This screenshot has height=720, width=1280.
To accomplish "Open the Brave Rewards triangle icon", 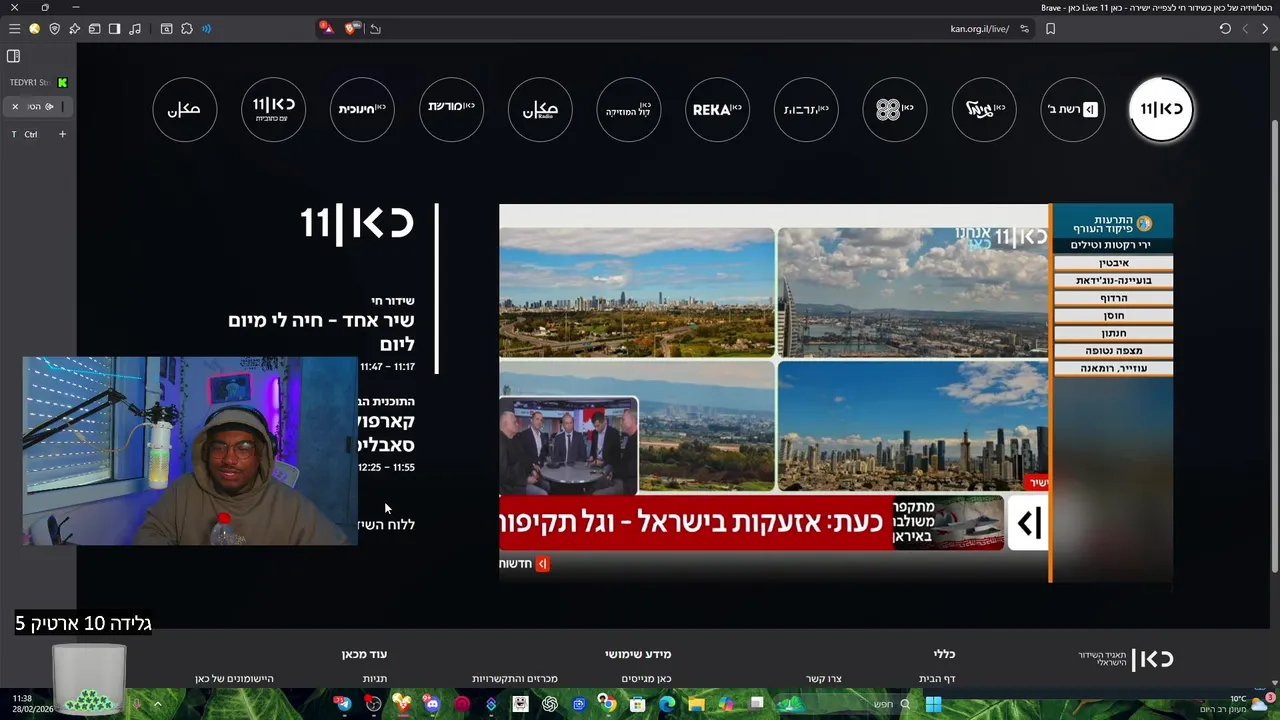I will (327, 29).
